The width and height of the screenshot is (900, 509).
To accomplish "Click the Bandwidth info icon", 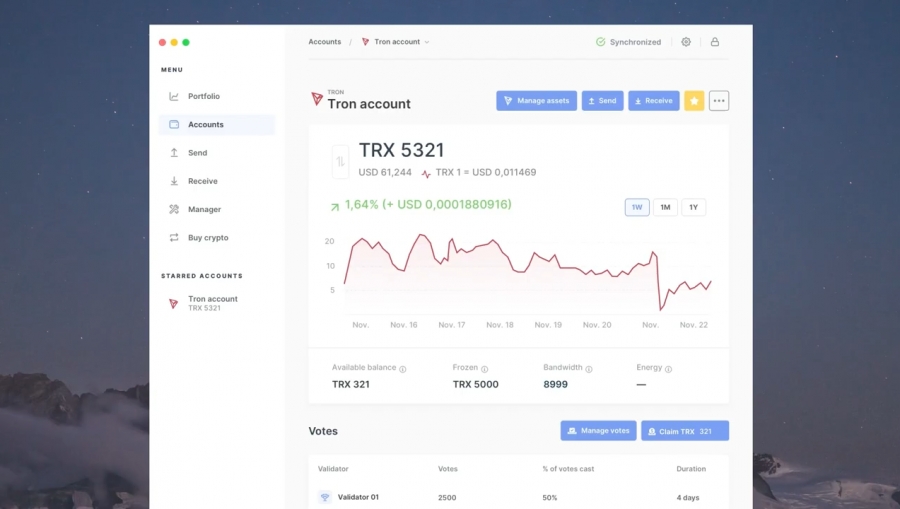I will click(589, 369).
